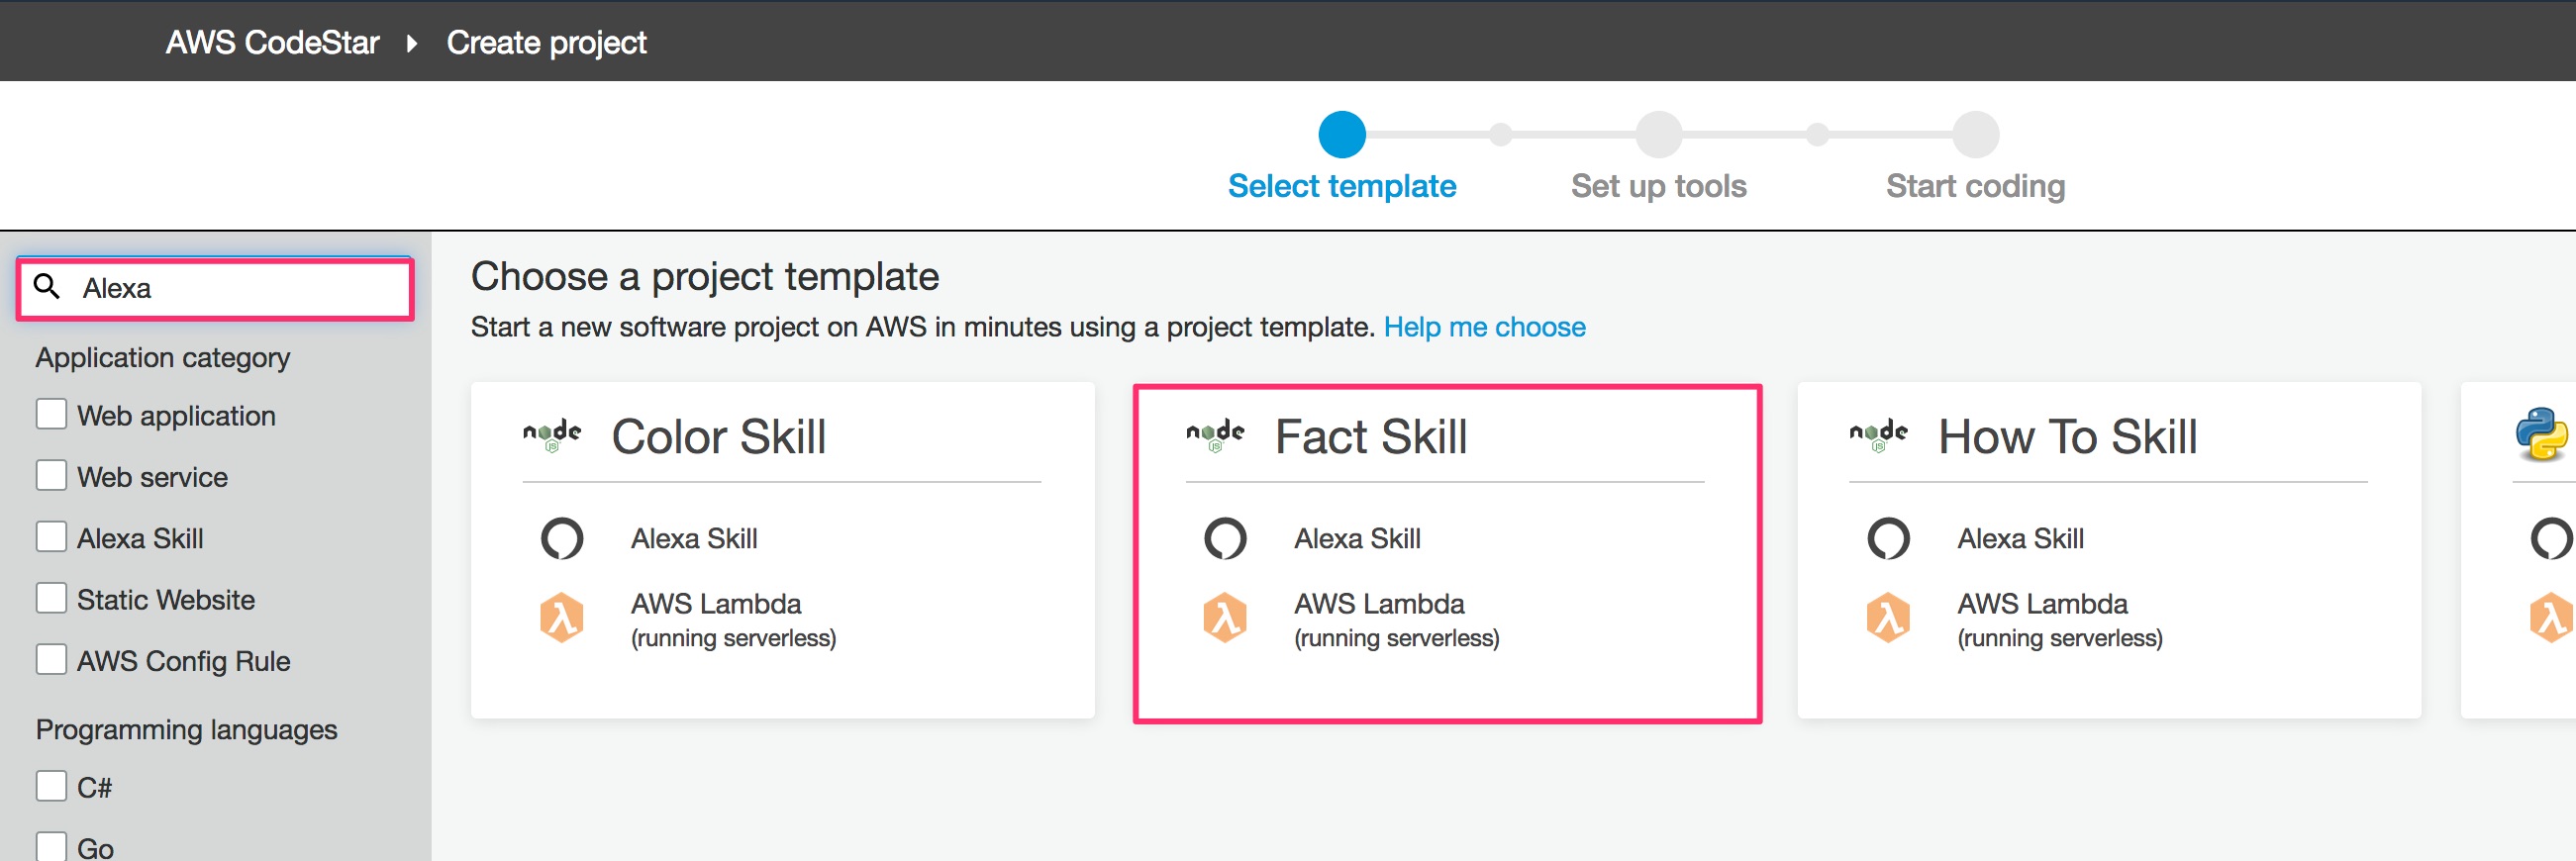Click the breadcrumb arrow after AWS CodeStar
Image resolution: width=2576 pixels, height=861 pixels.
point(412,43)
